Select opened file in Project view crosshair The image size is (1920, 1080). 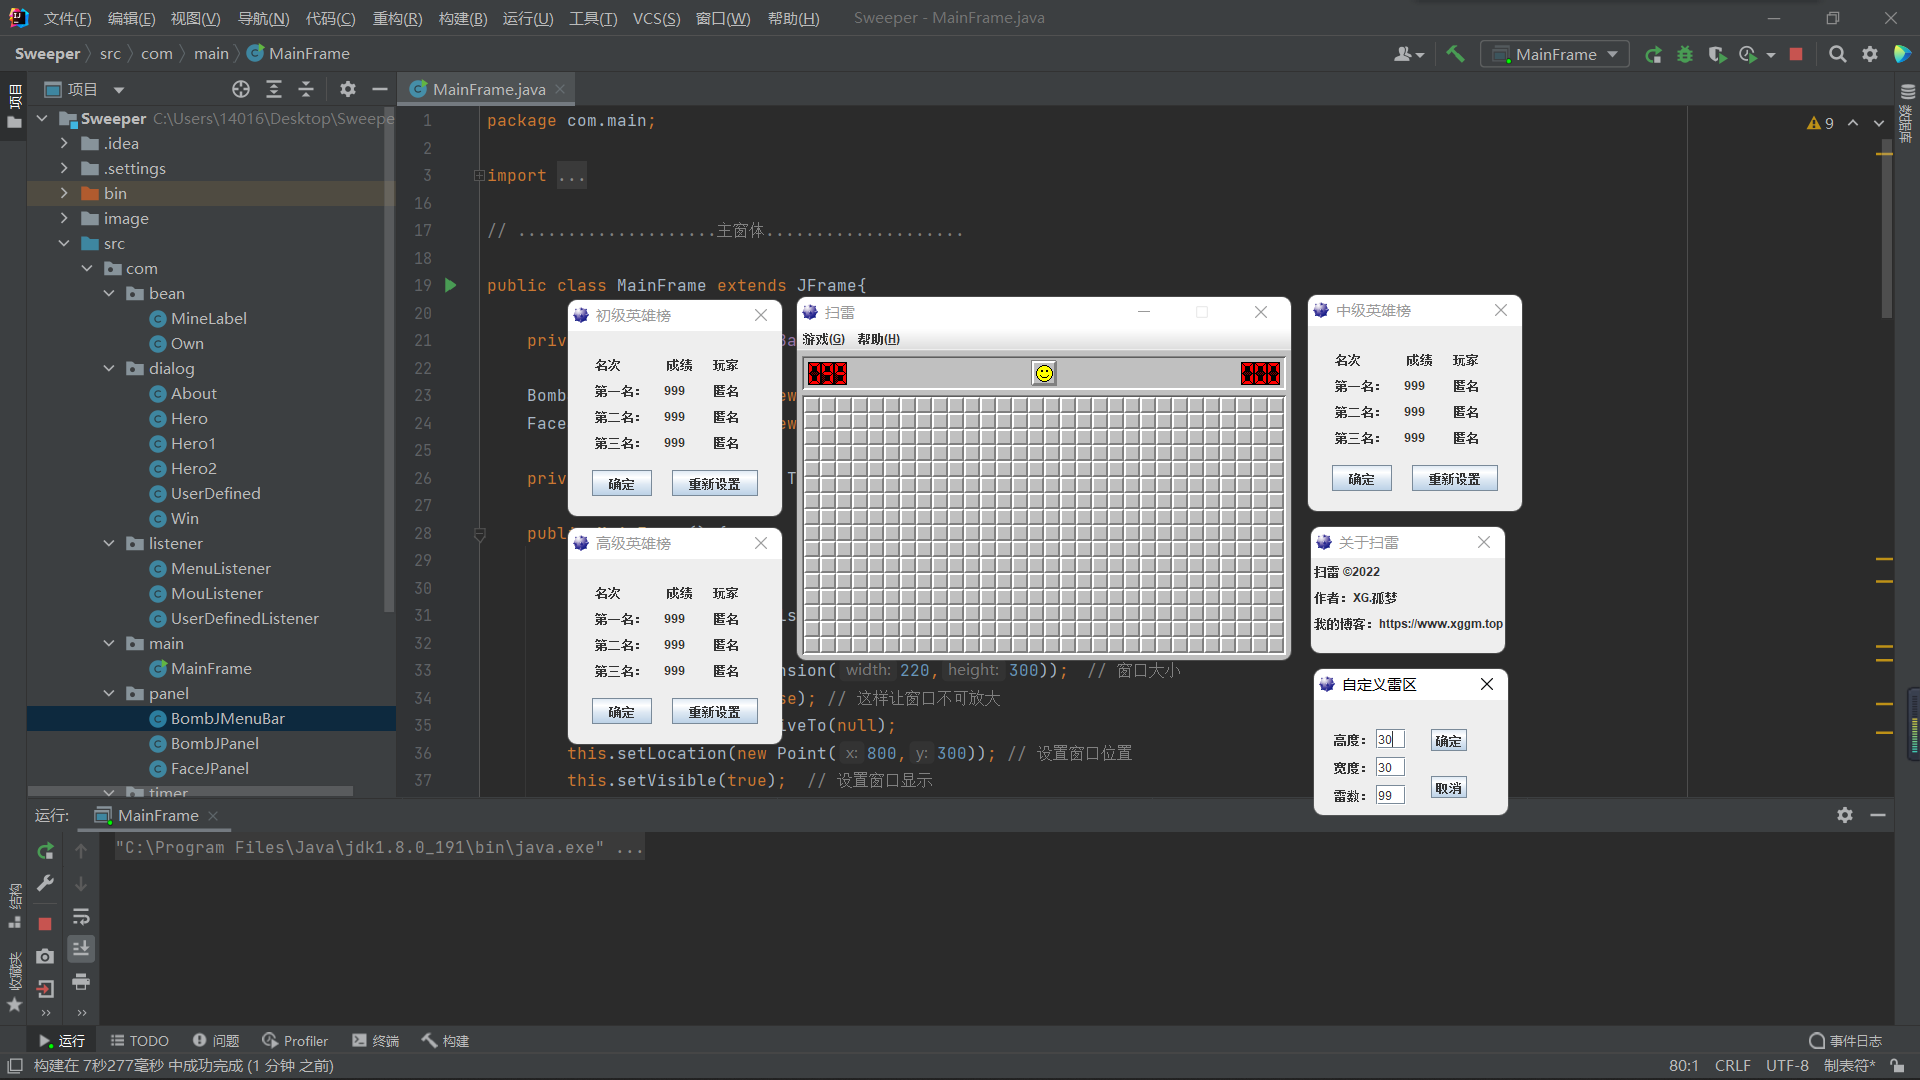point(240,89)
